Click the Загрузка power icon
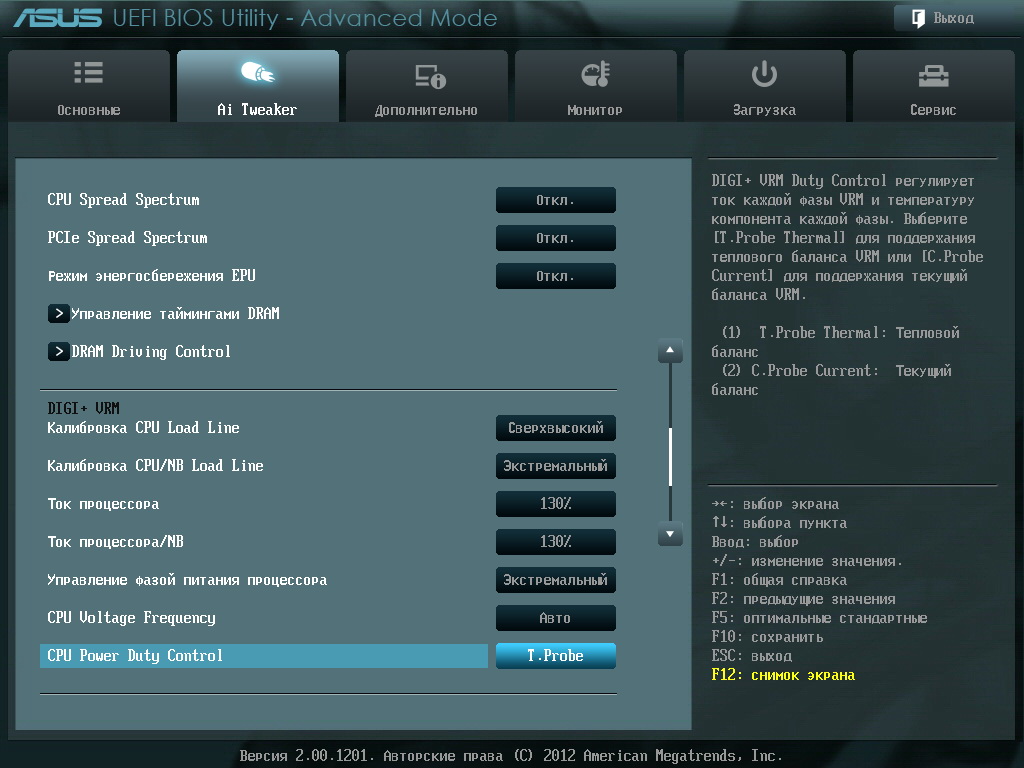 [x=764, y=74]
